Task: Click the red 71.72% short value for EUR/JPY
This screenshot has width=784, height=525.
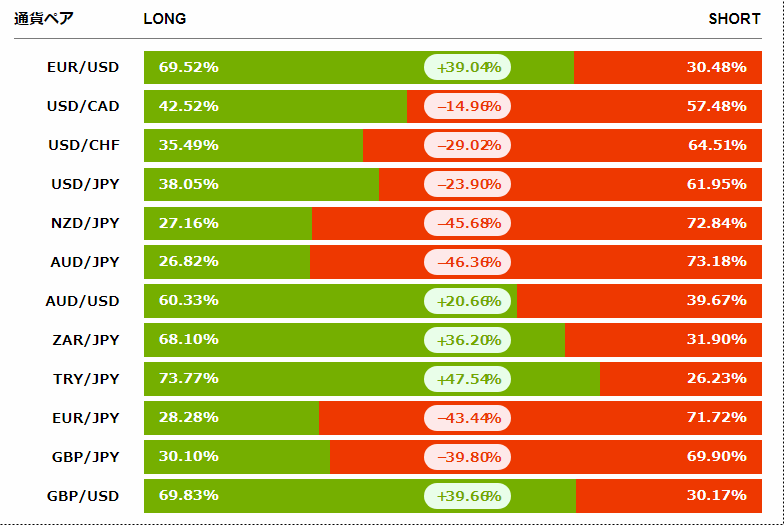Action: [x=717, y=418]
